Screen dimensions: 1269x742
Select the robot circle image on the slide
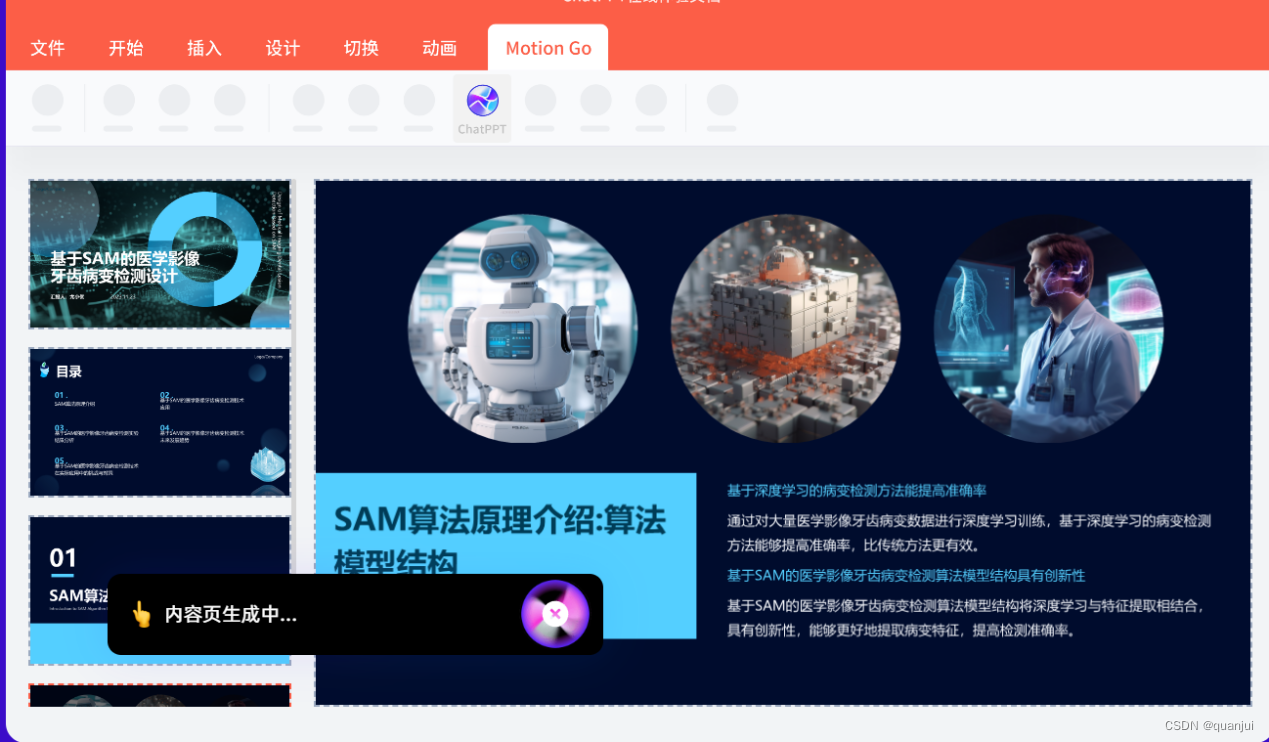click(x=523, y=328)
